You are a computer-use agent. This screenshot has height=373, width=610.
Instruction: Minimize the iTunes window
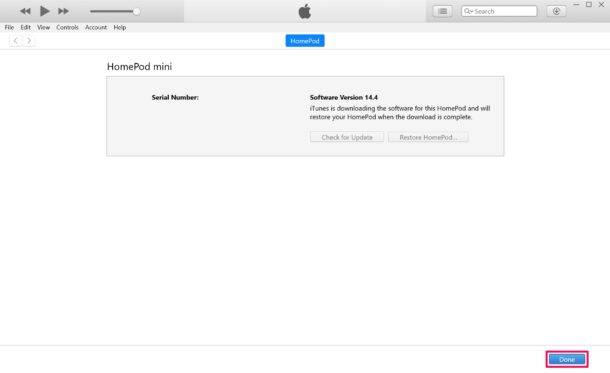pyautogui.click(x=576, y=5)
